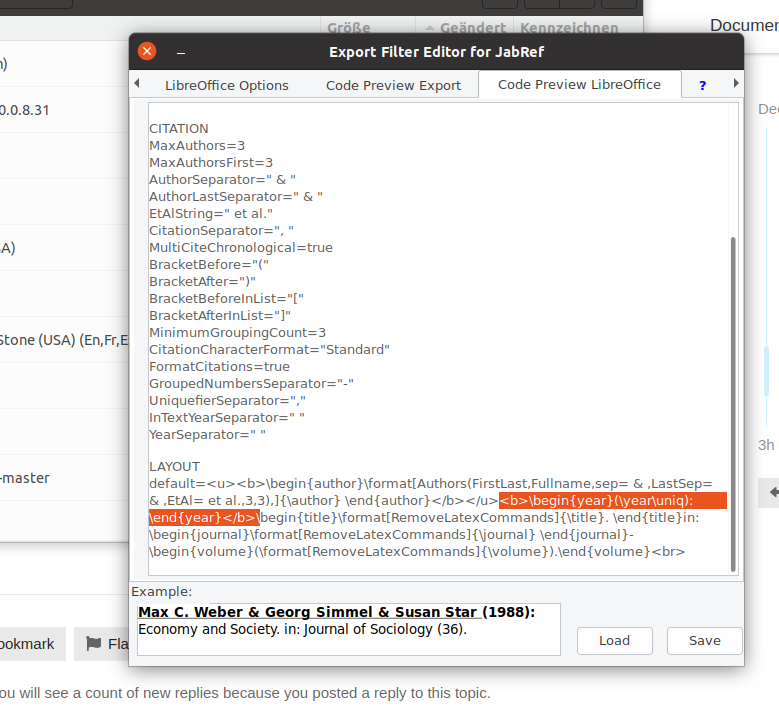Image resolution: width=779 pixels, height=708 pixels.
Task: Click the CITATION heading in code
Action: (x=179, y=129)
